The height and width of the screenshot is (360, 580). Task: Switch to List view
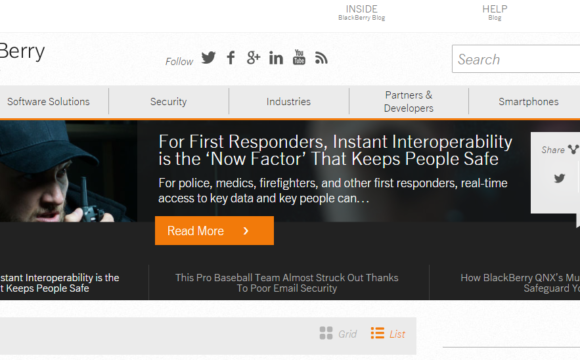tap(388, 333)
